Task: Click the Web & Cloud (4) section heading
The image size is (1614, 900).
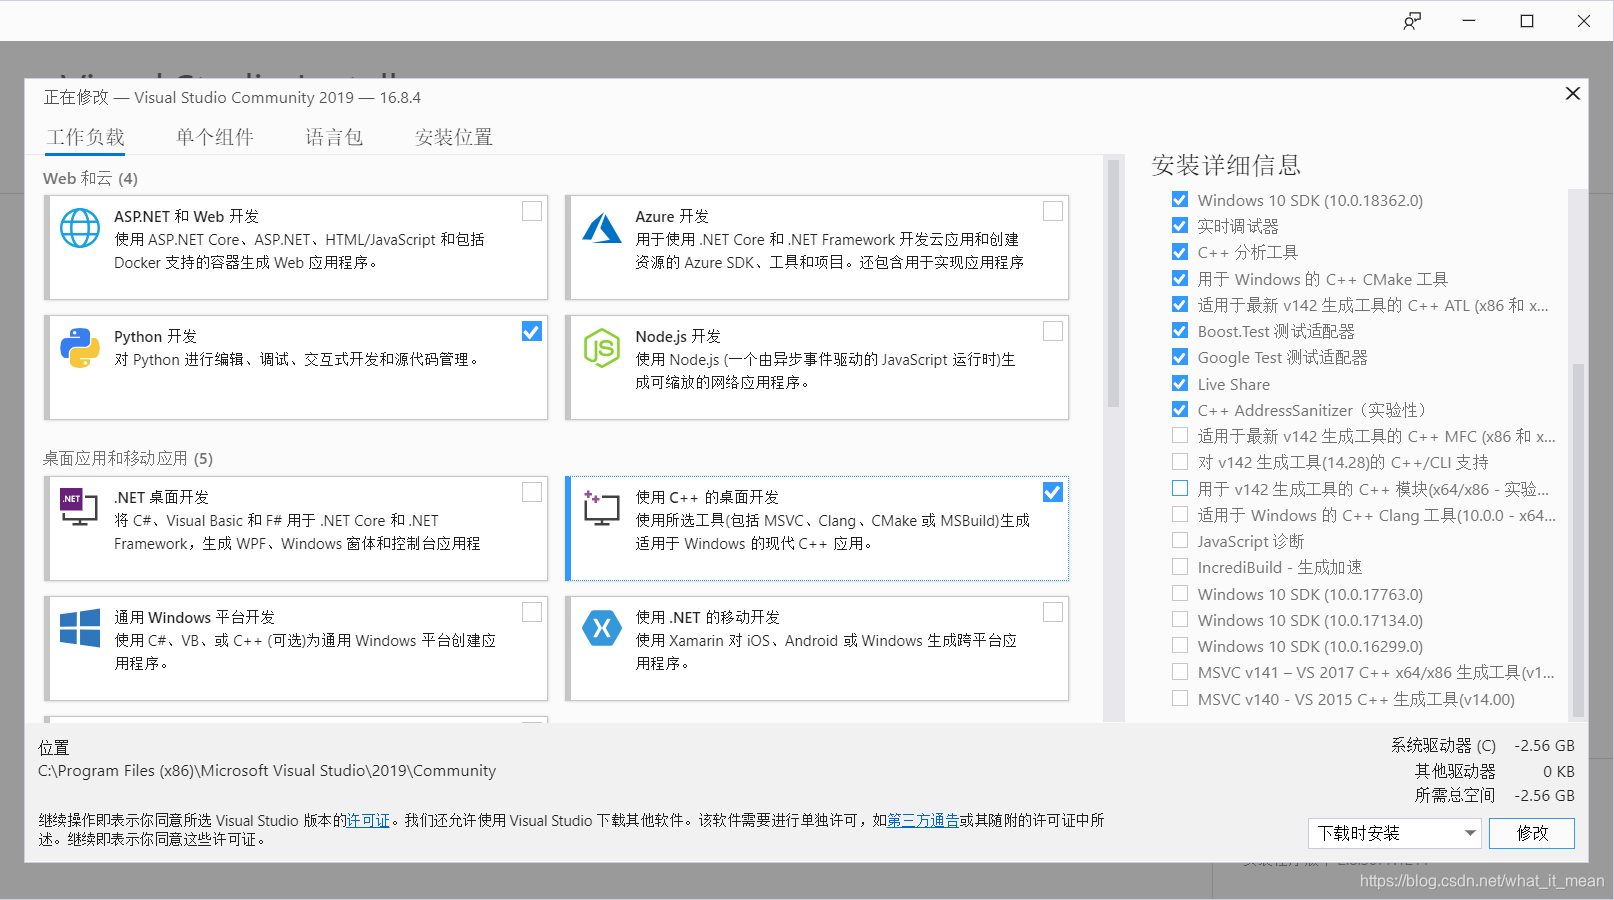Action: [x=90, y=178]
